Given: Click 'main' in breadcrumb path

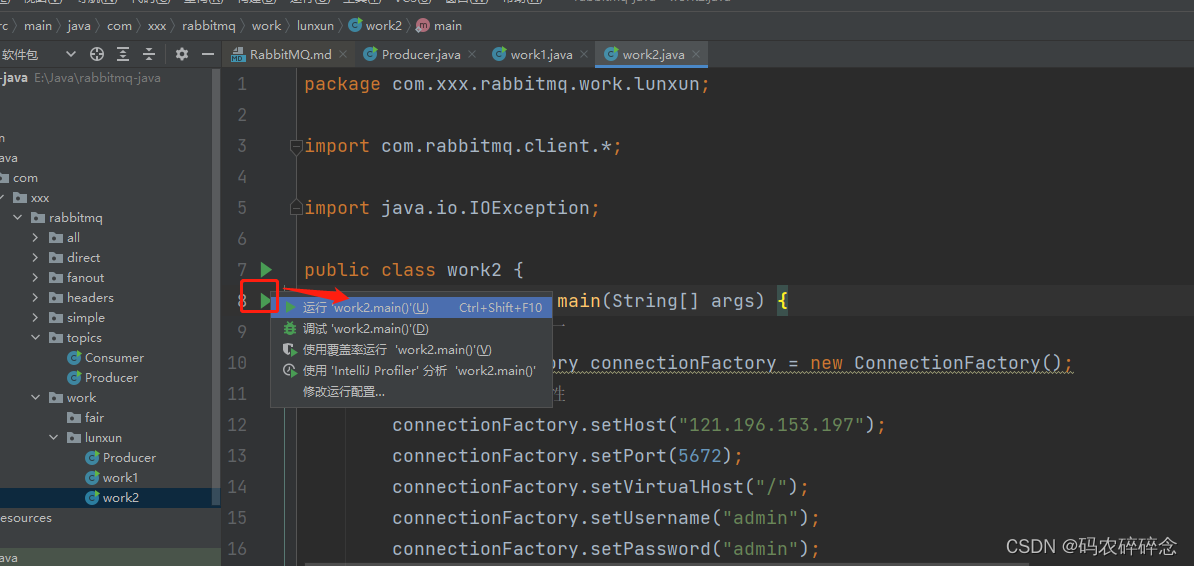Looking at the screenshot, I should [x=38, y=25].
